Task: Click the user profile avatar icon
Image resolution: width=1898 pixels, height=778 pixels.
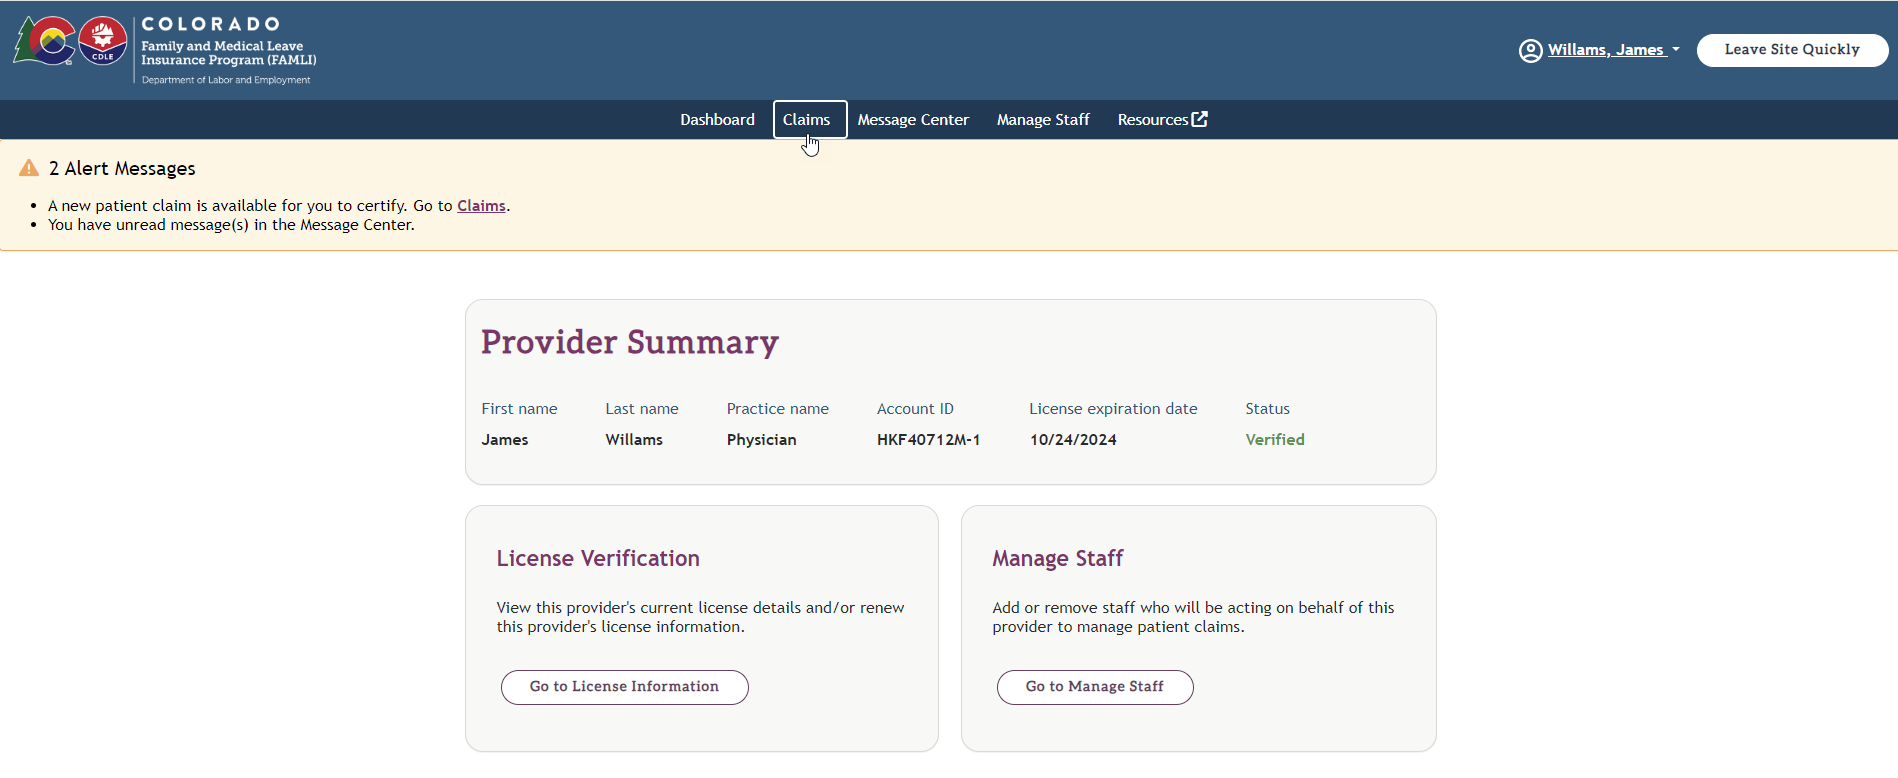Action: (1530, 50)
